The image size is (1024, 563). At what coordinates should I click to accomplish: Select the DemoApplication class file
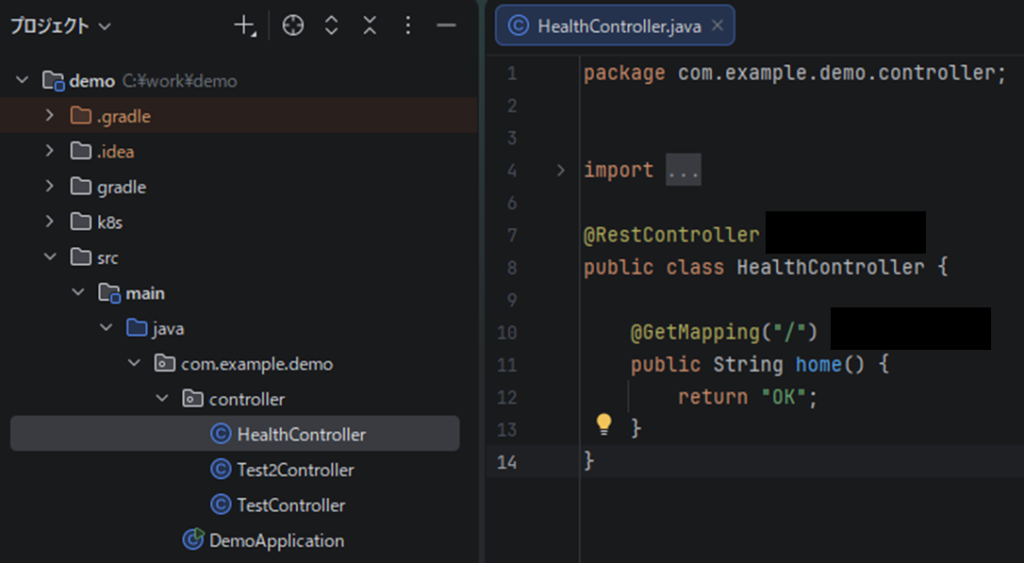[275, 541]
